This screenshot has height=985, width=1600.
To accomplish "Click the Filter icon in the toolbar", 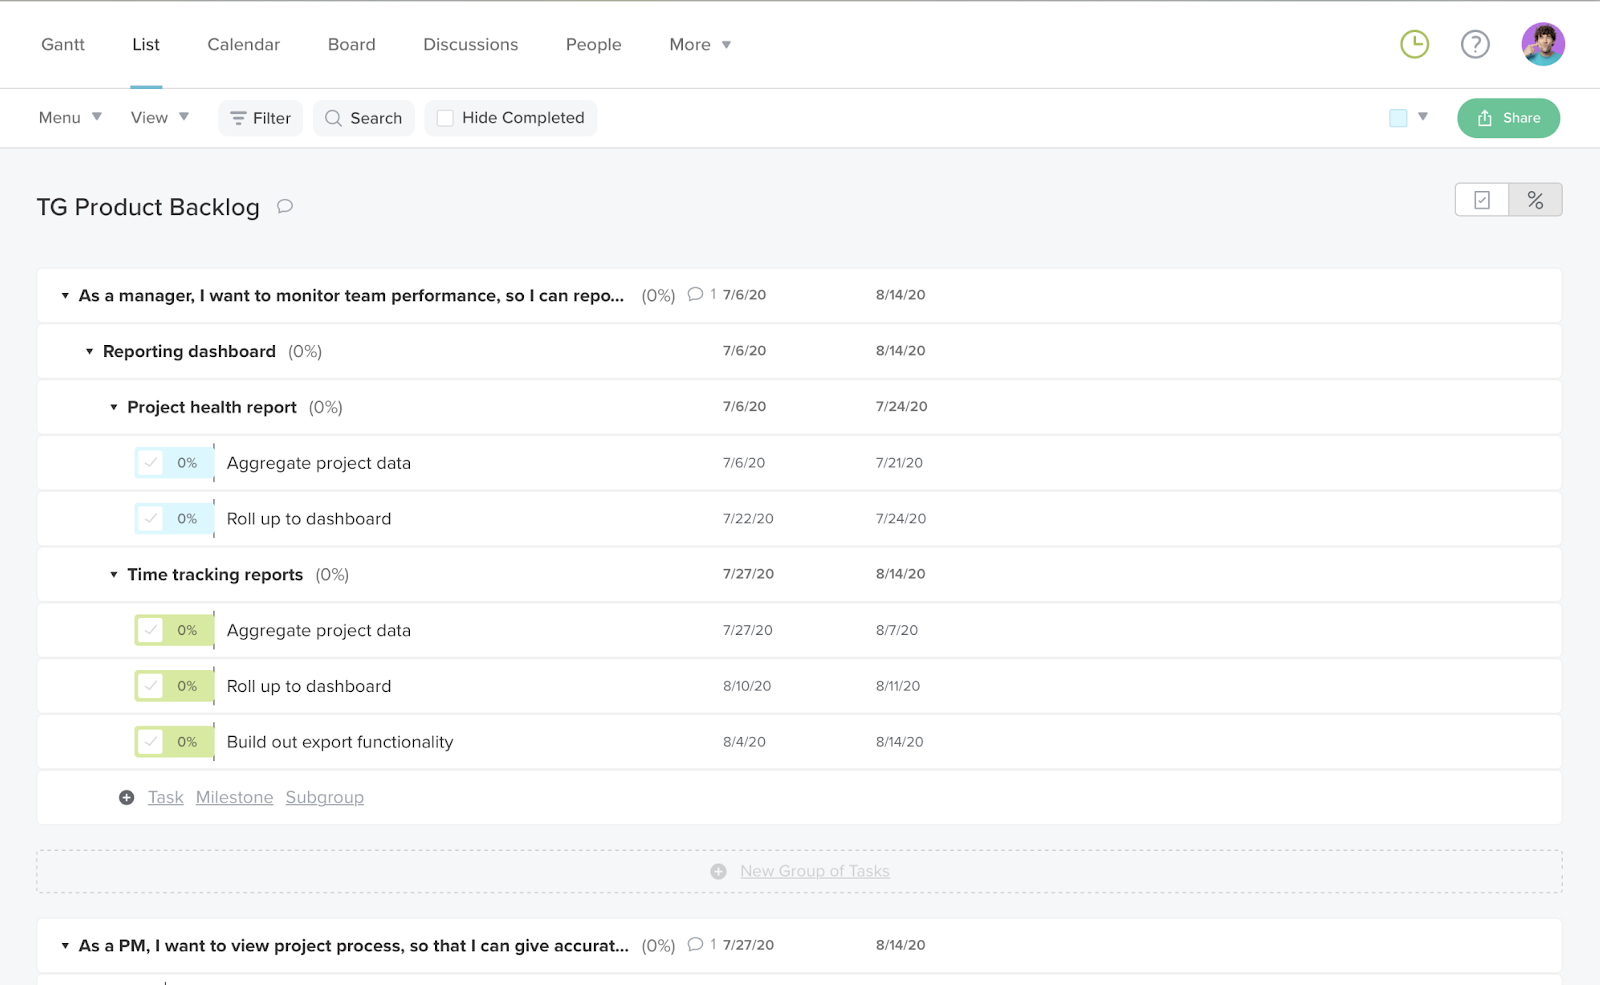I will pyautogui.click(x=237, y=117).
